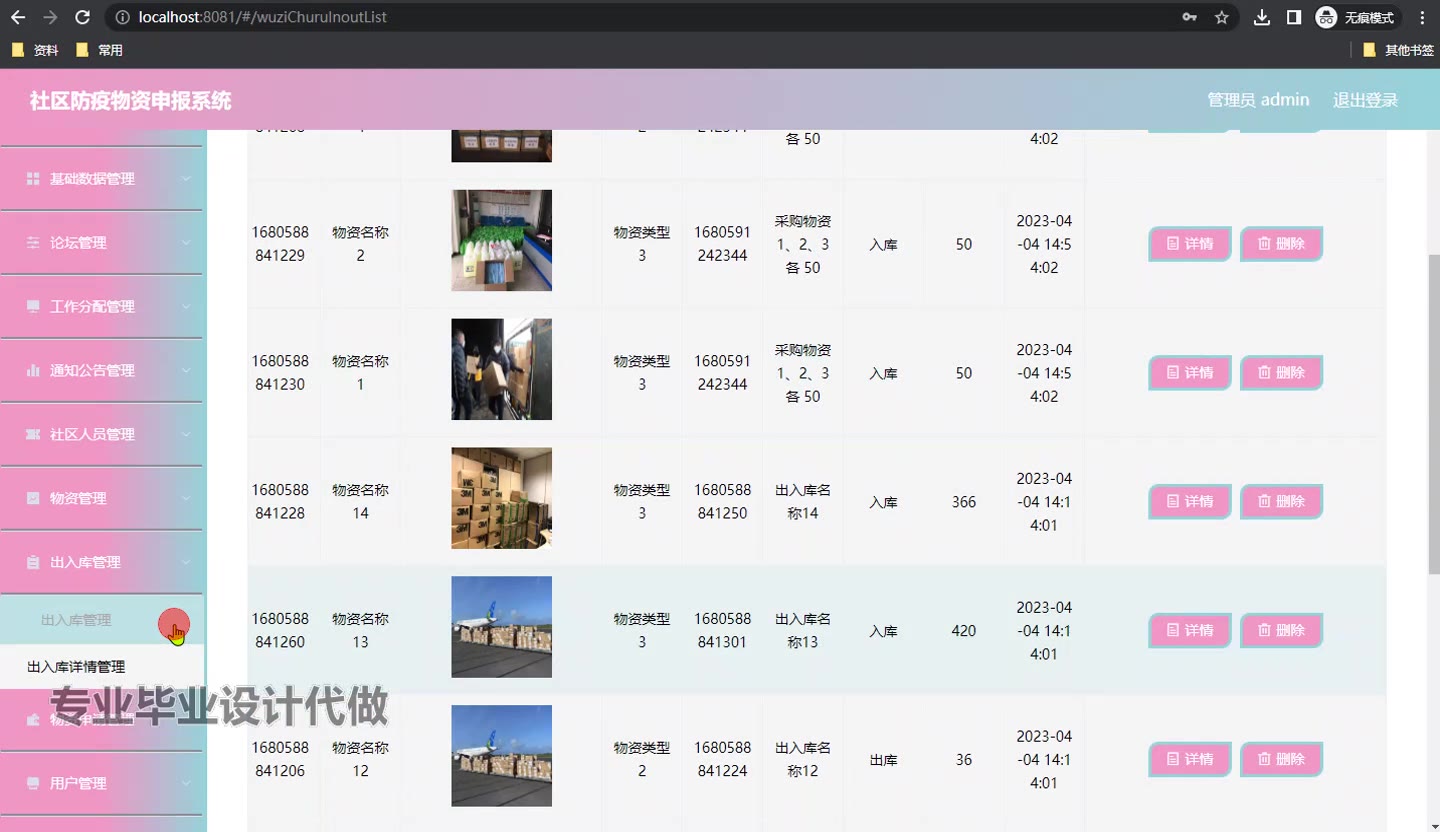
Task: Expand the 论坛管理 sidebar section
Action: 102,243
